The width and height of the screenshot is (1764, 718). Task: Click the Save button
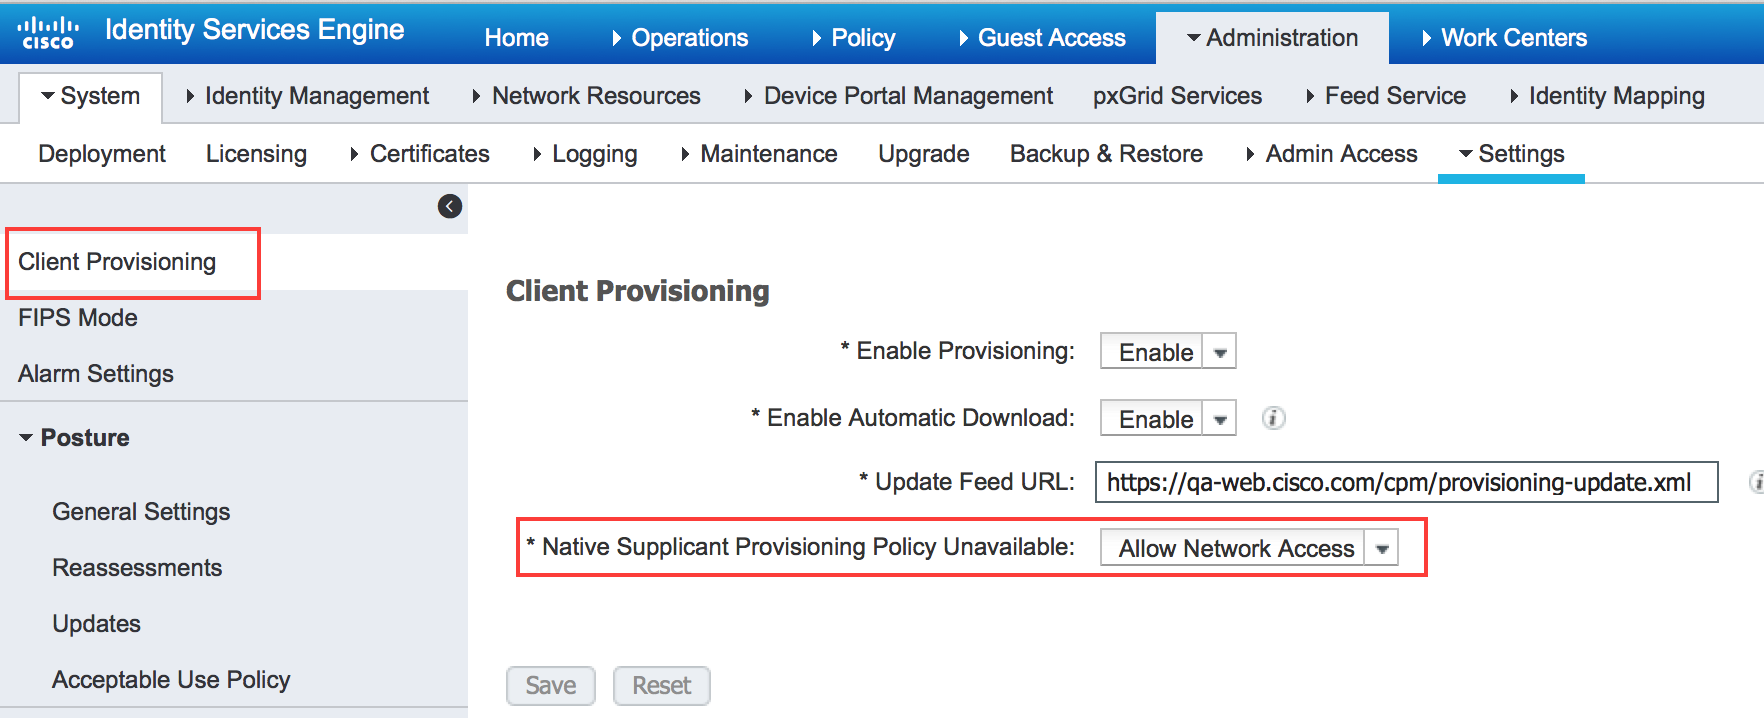point(551,686)
